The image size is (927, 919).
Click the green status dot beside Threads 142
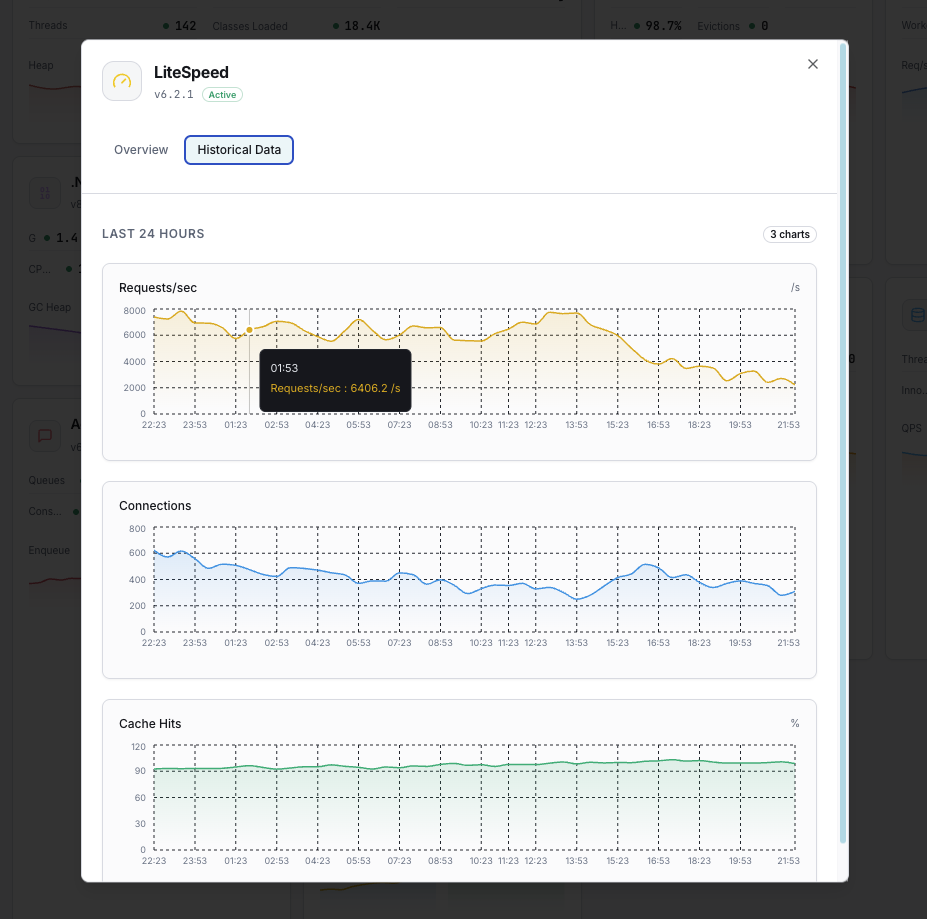[166, 25]
